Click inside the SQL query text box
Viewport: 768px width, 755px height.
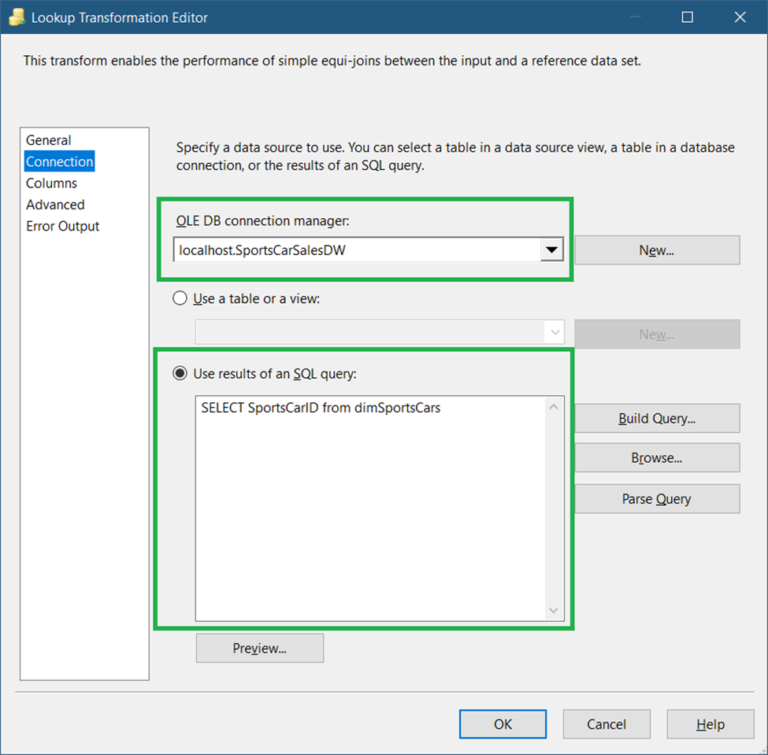370,510
